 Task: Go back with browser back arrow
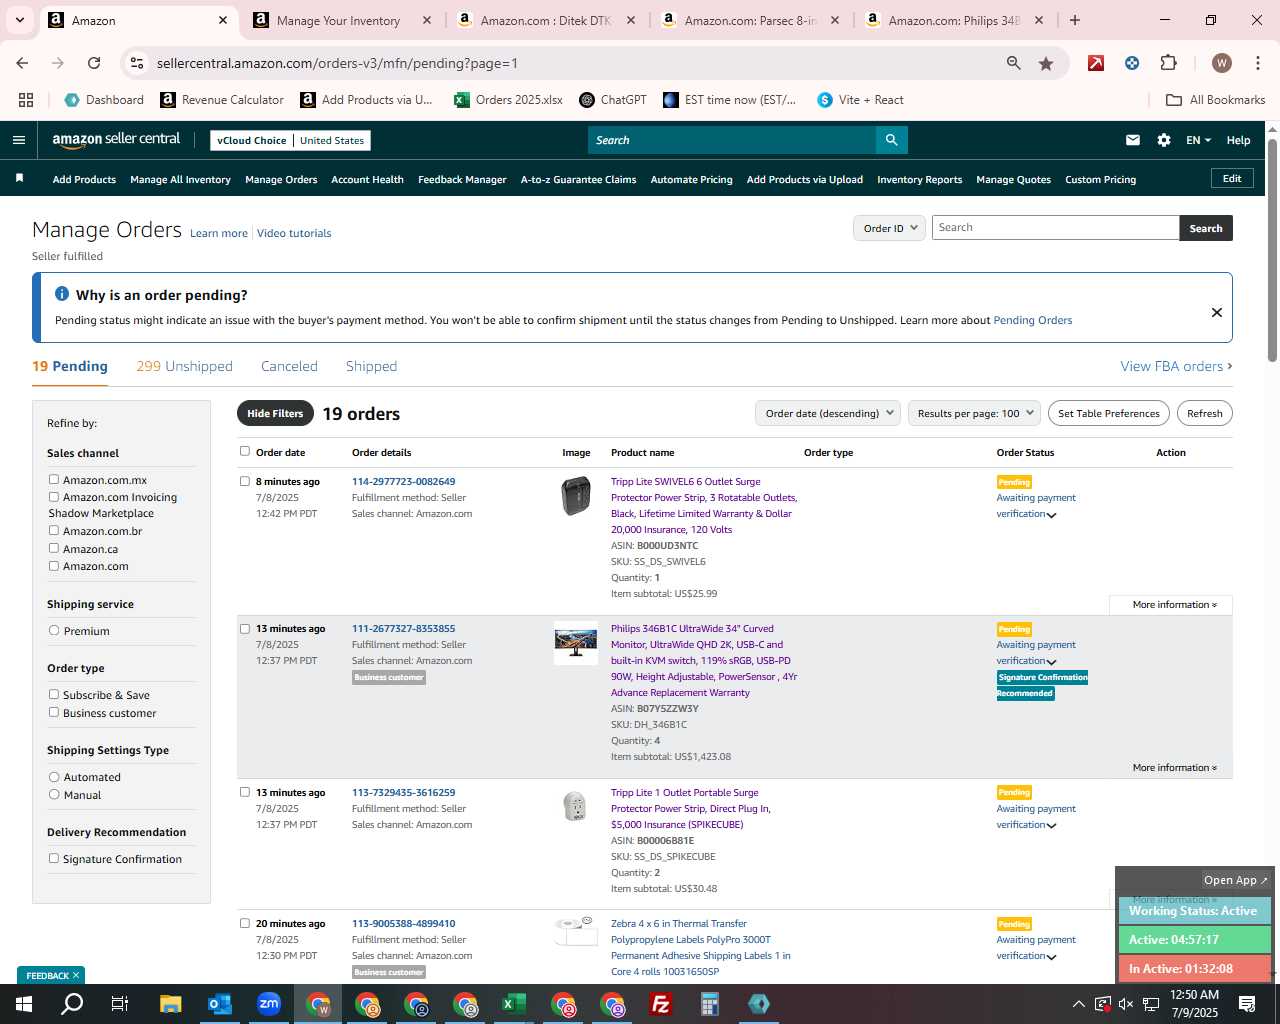click(22, 63)
